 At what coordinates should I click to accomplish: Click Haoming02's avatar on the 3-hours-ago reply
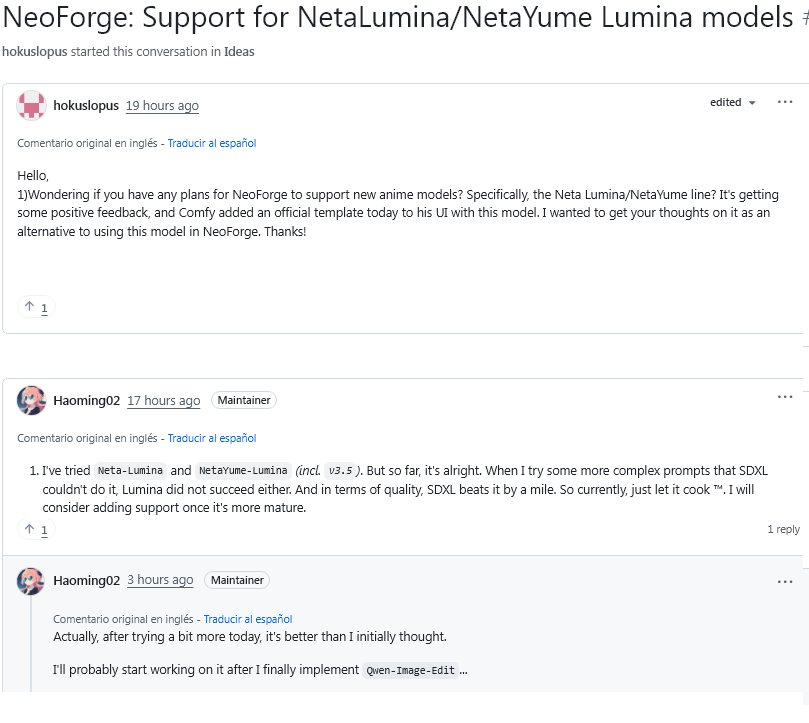pos(31,580)
